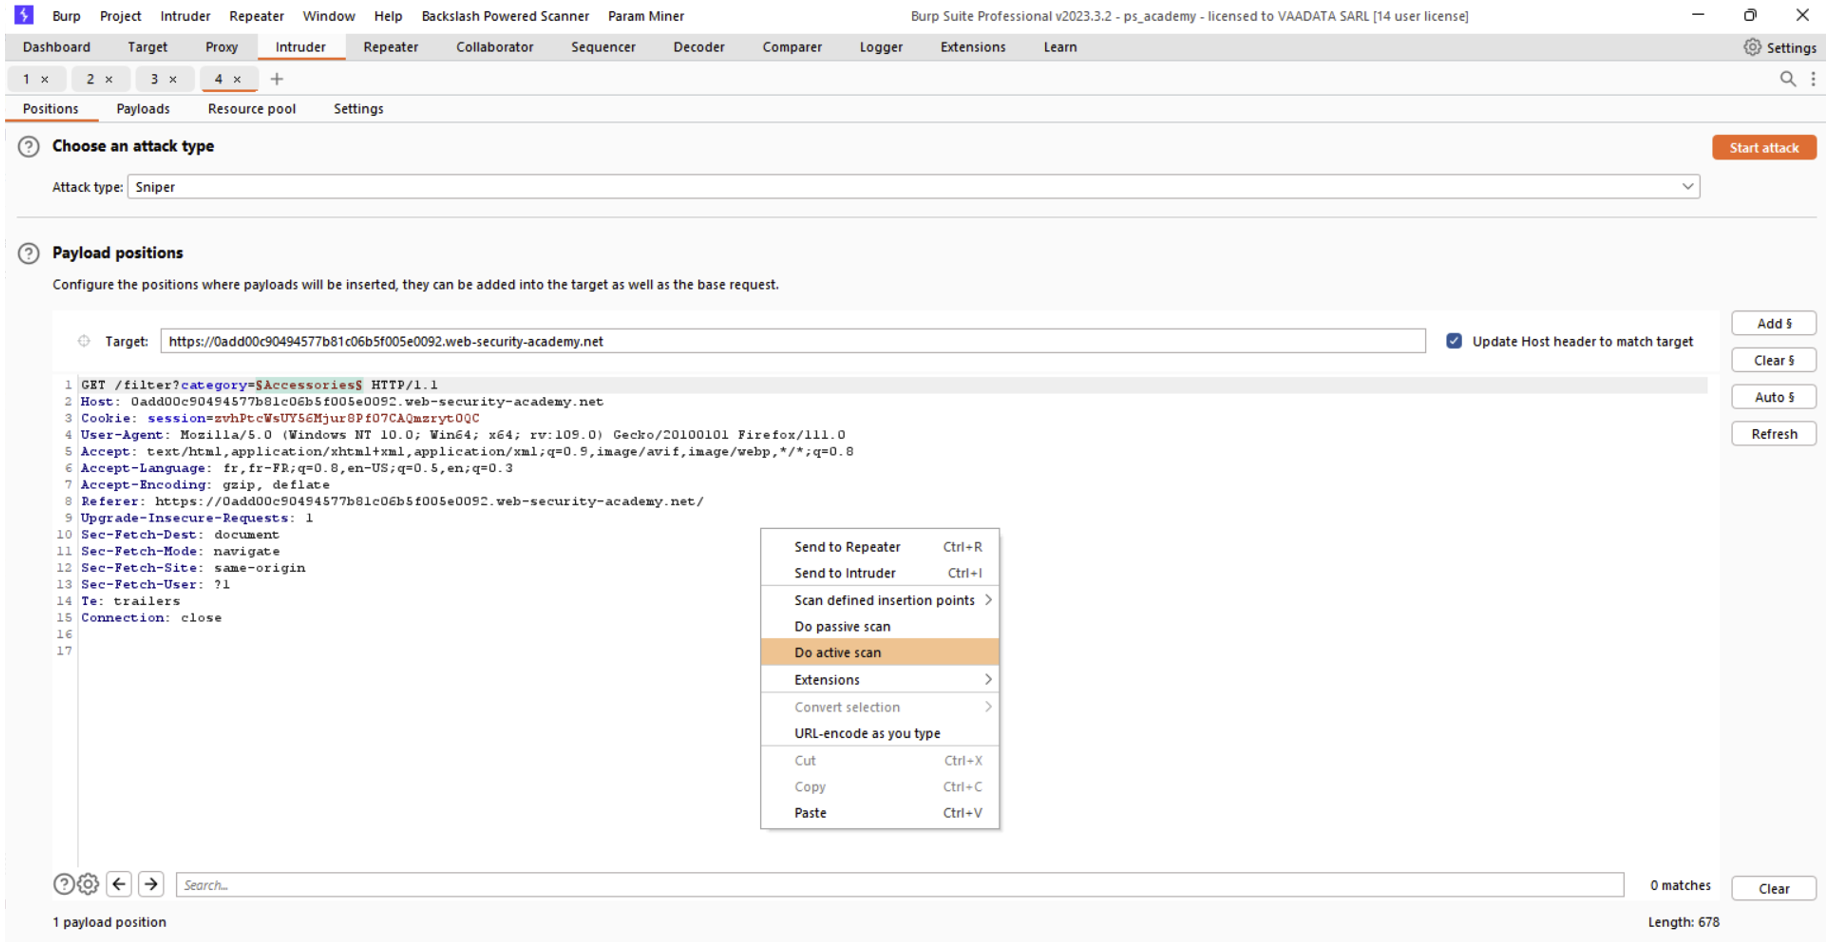Open search settings gear below the editor
Viewport: 1830px width, 942px height.
(89, 884)
